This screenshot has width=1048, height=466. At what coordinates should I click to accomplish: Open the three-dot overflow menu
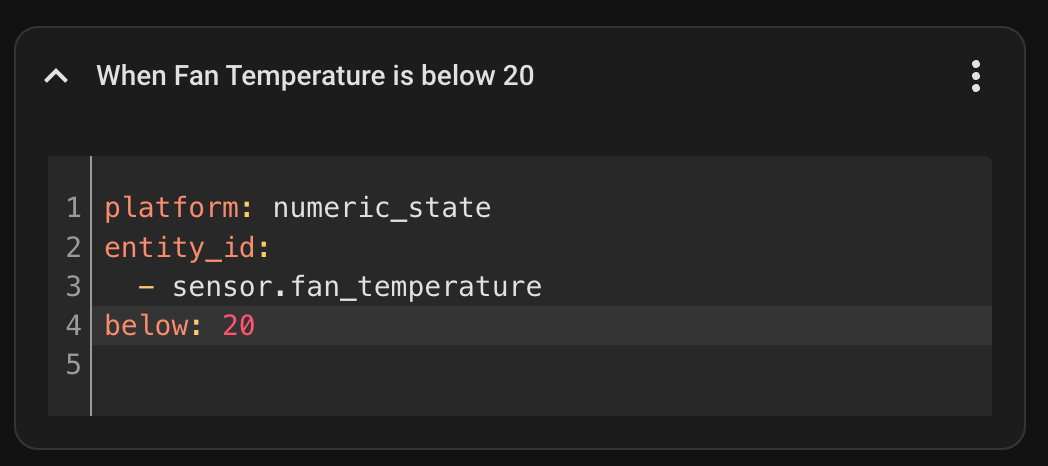tap(975, 76)
